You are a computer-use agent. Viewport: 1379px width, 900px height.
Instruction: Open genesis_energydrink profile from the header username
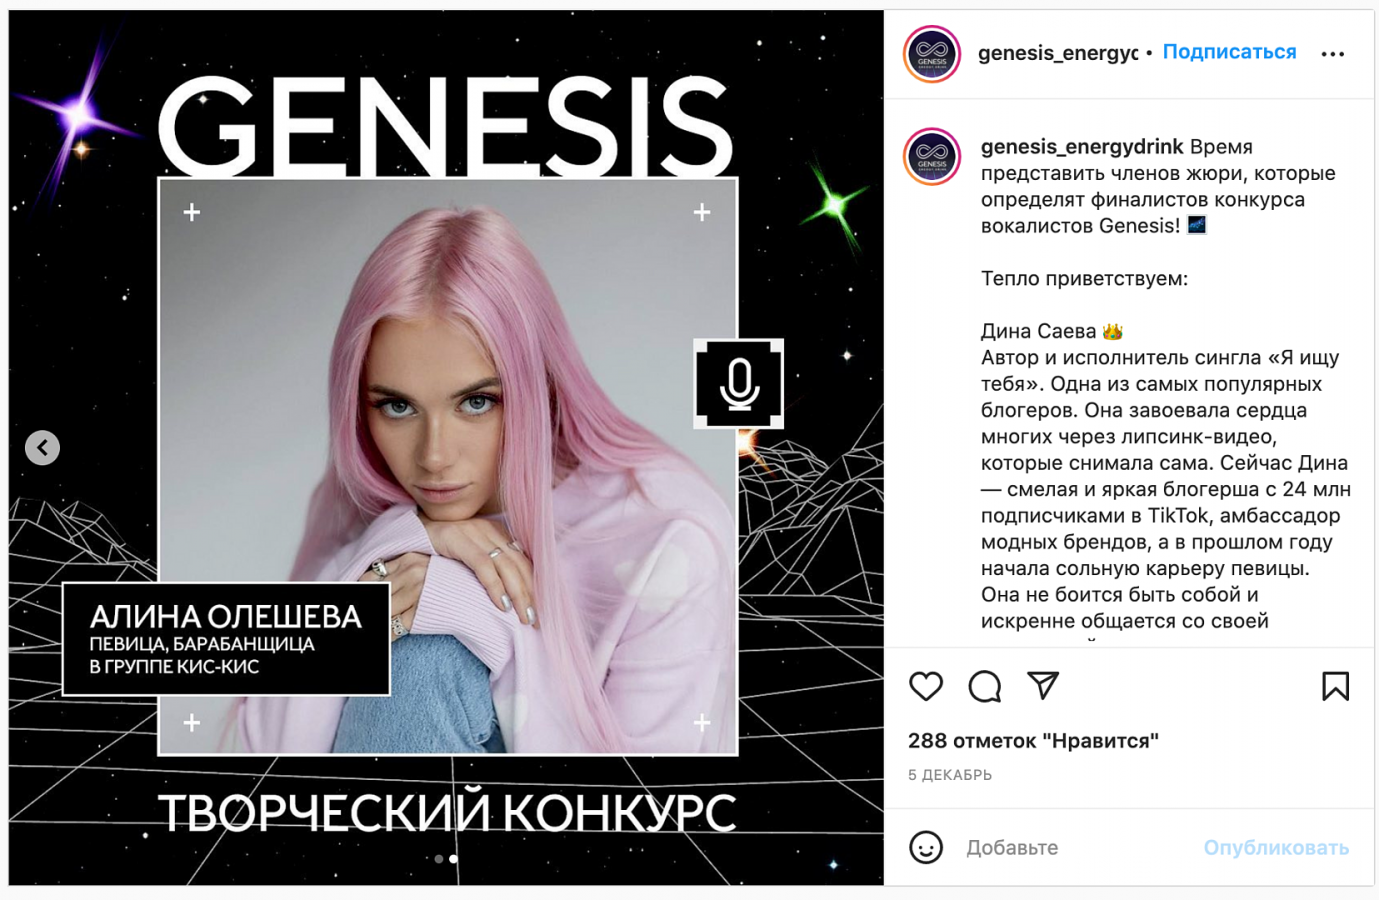(1058, 53)
